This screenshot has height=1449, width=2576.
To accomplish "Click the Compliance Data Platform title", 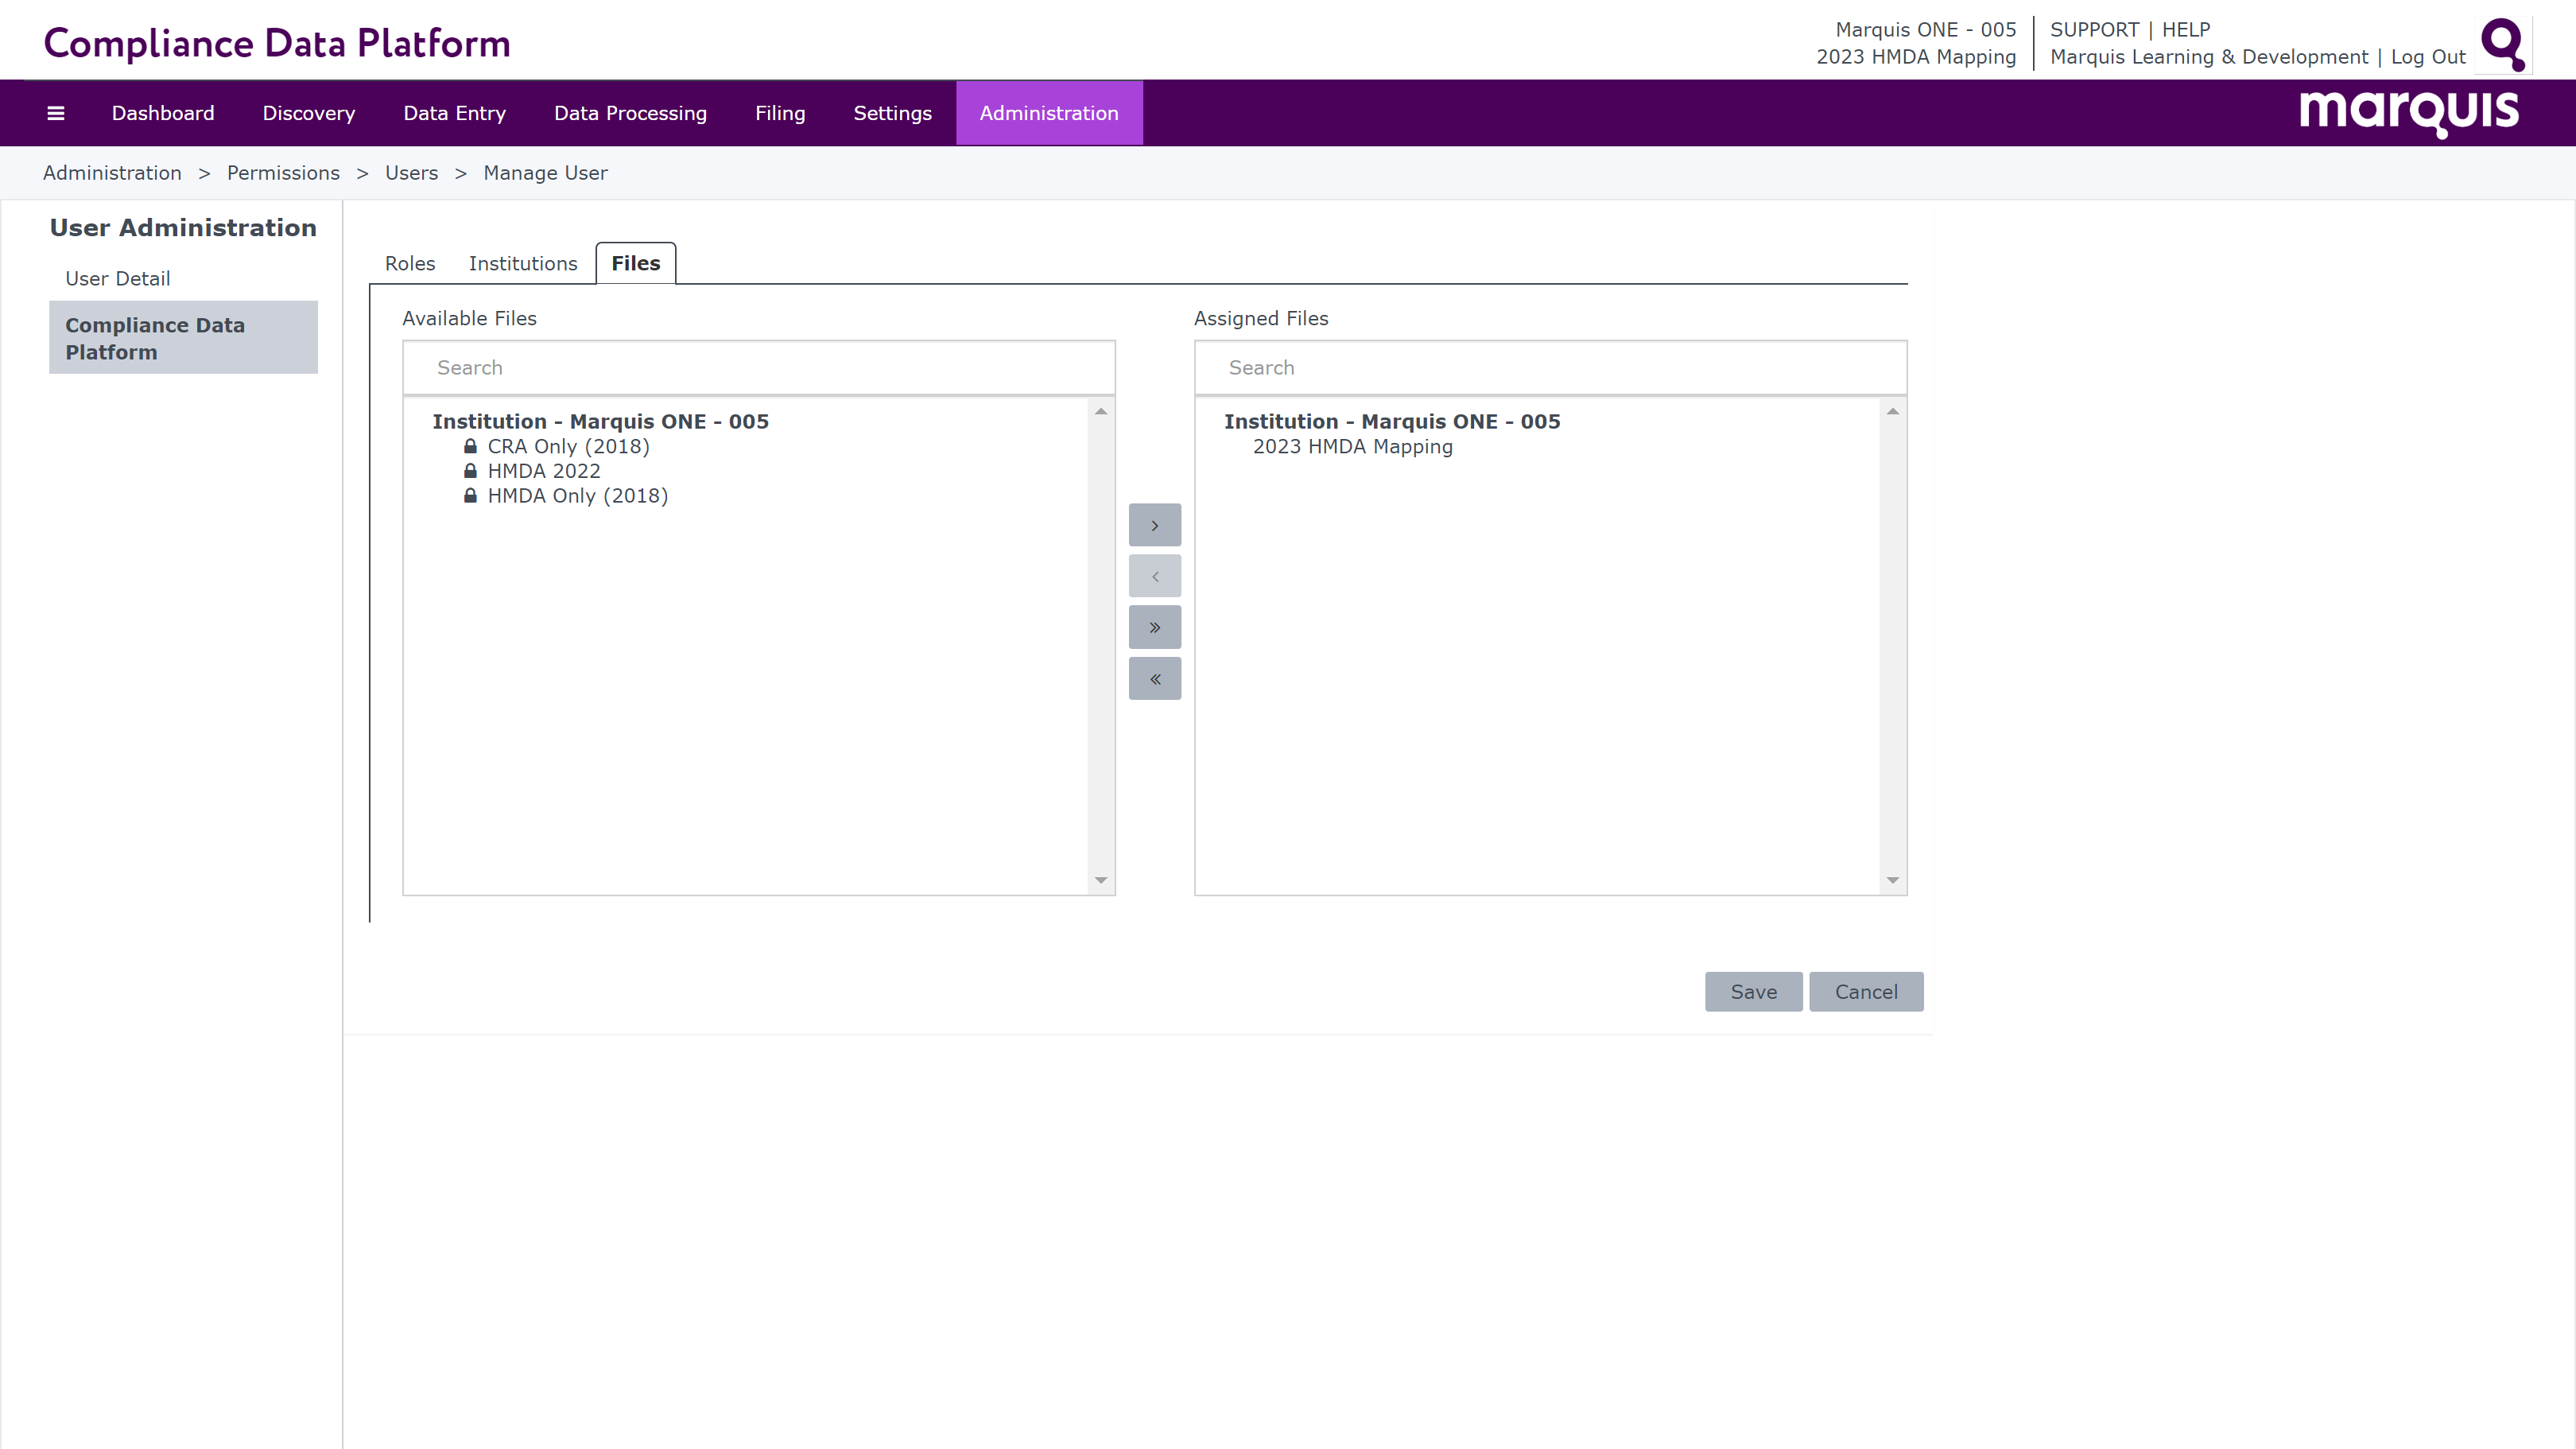I will (277, 43).
